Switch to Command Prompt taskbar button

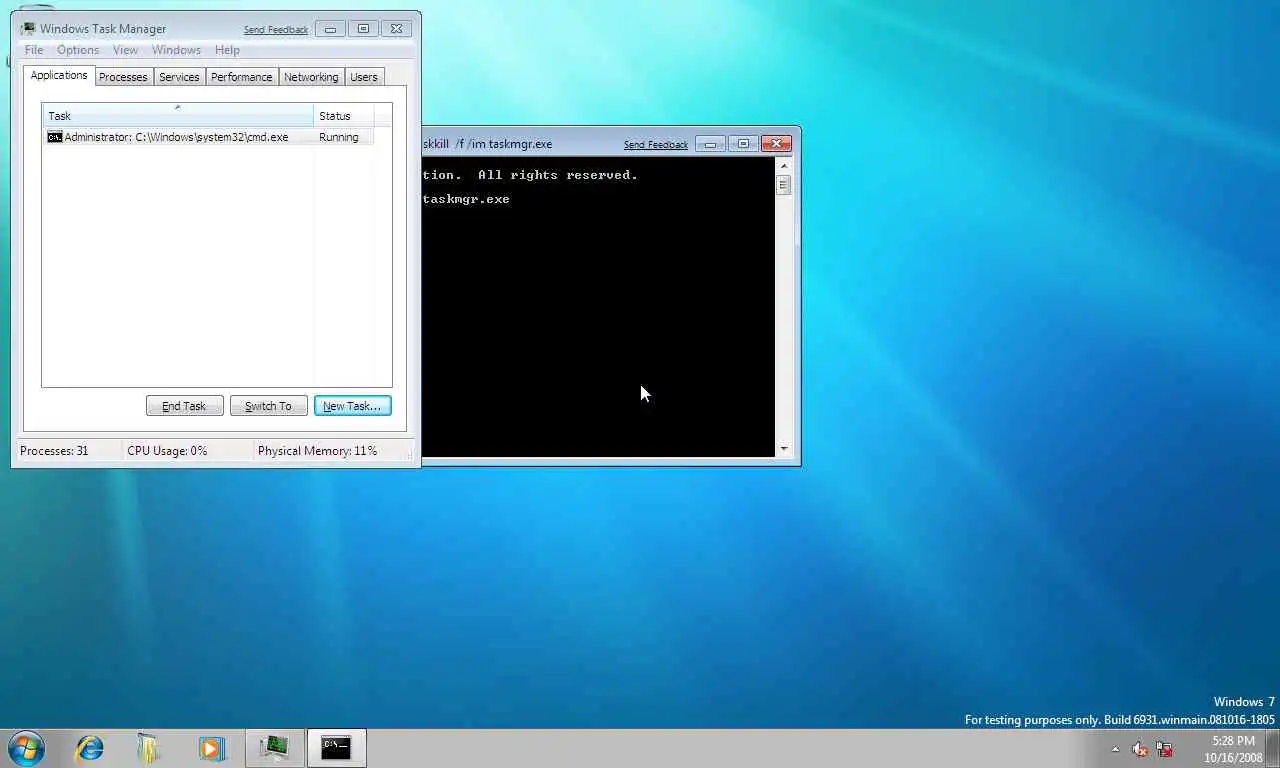(x=336, y=747)
